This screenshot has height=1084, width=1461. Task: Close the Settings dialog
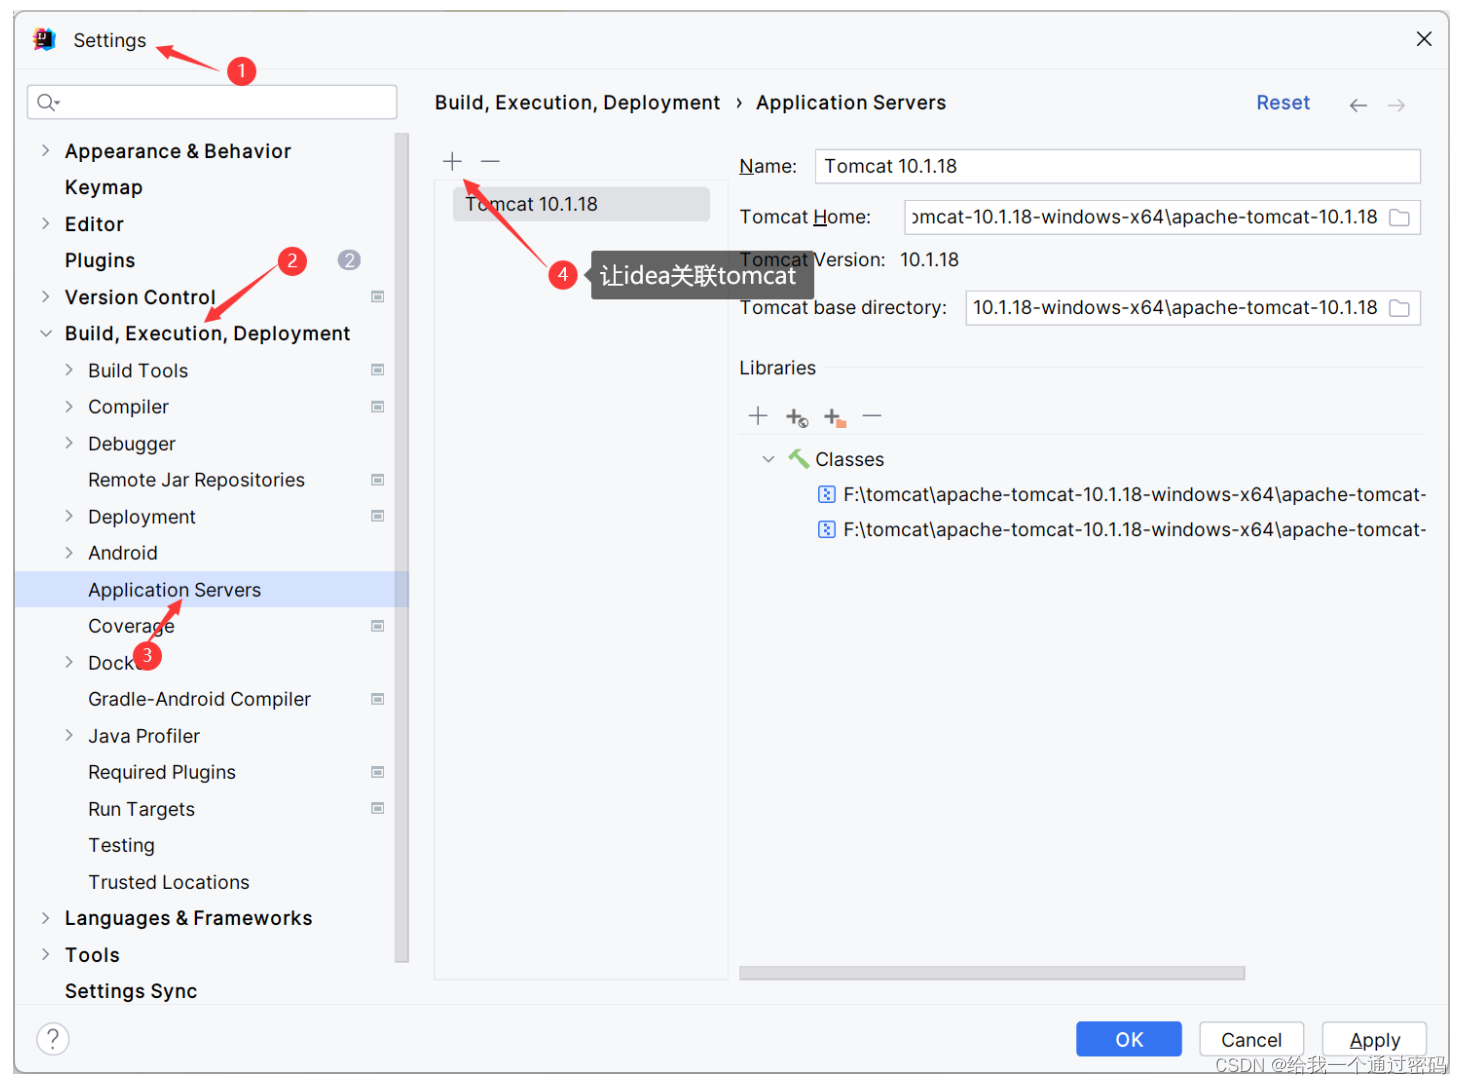1424,39
